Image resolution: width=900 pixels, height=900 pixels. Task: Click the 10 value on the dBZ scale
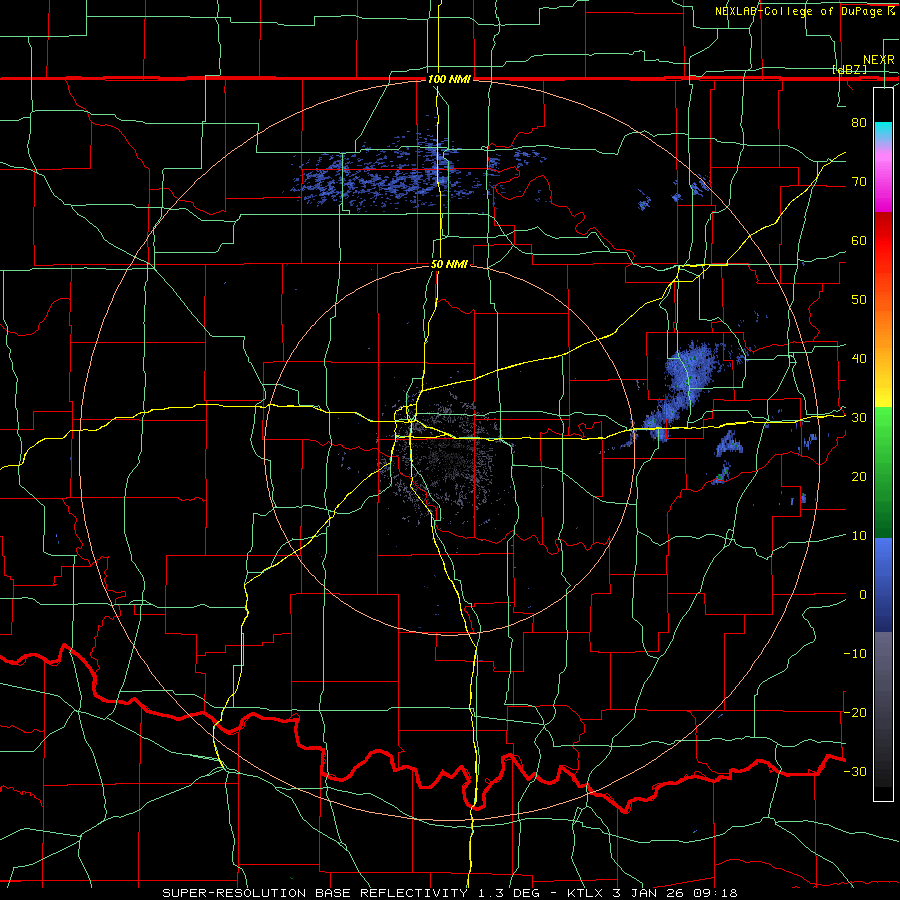tap(859, 536)
